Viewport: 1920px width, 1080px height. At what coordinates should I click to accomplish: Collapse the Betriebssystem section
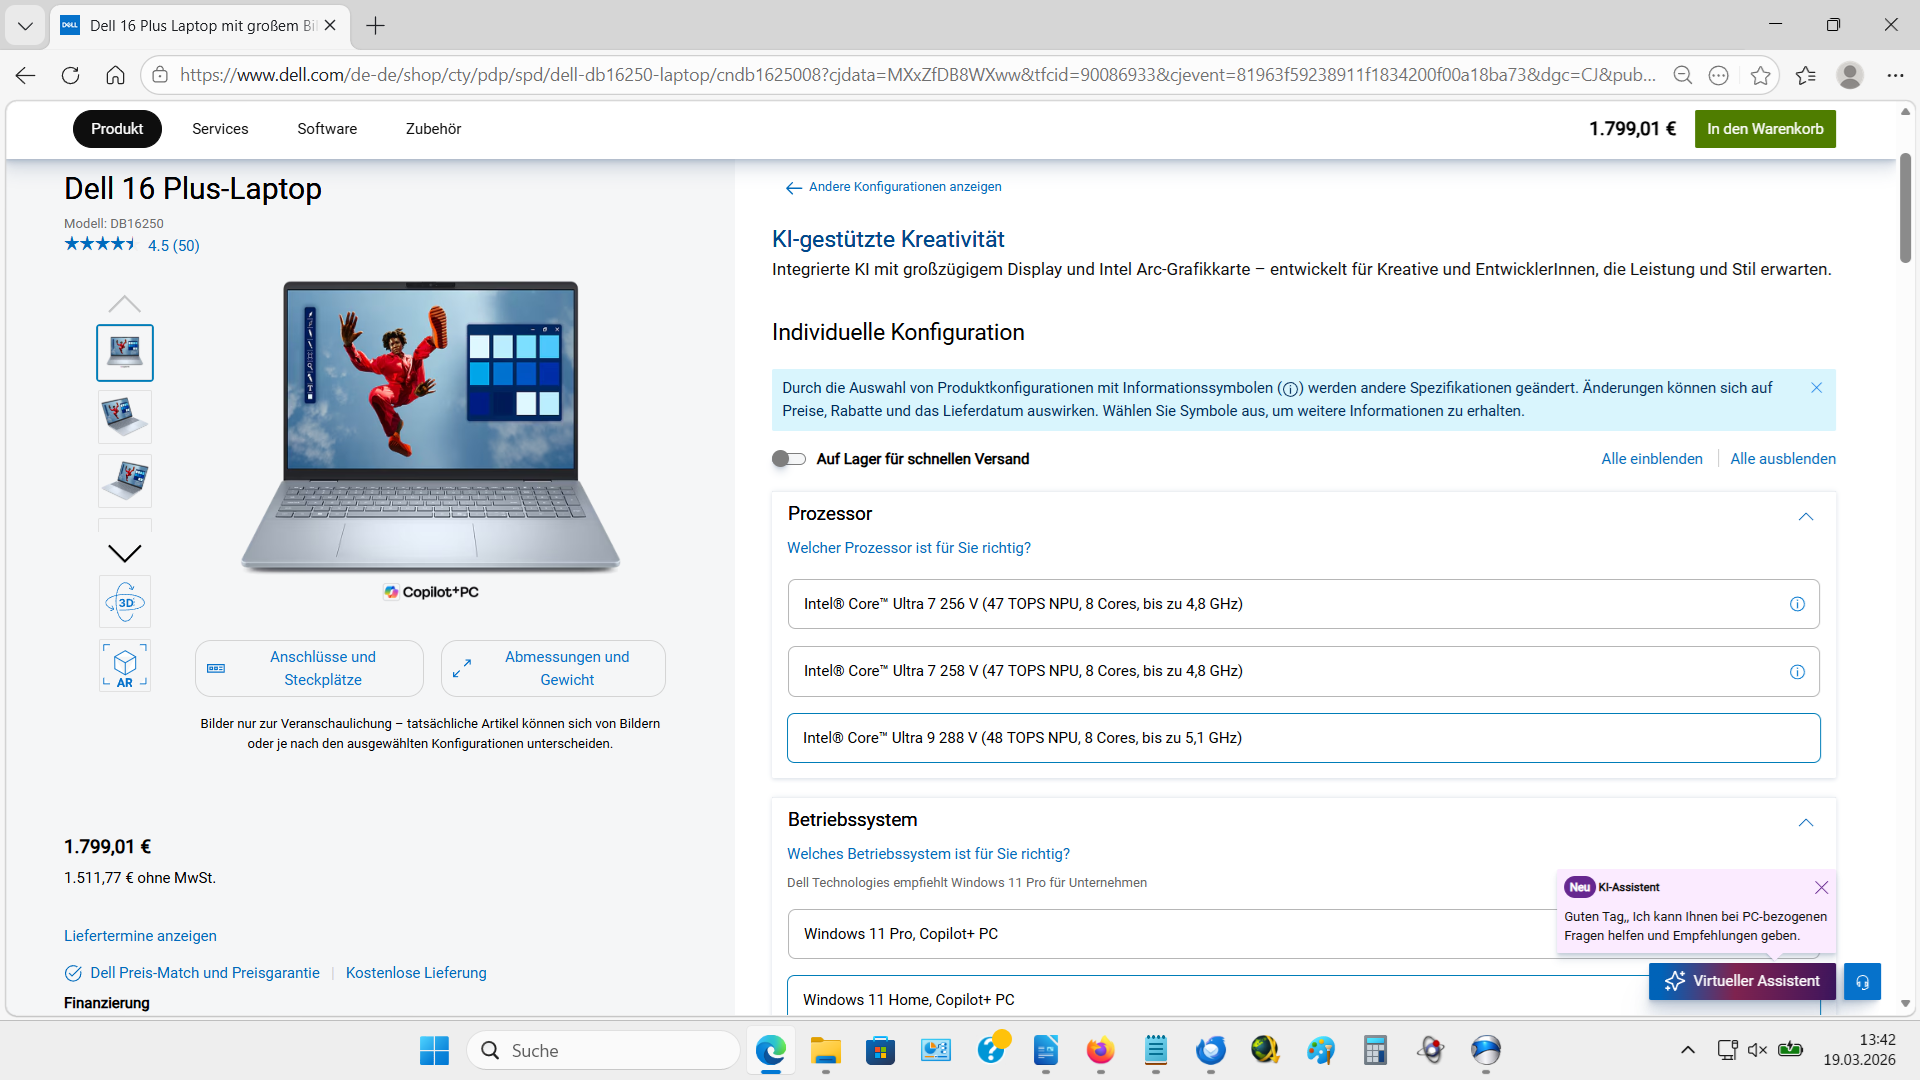pos(1805,823)
